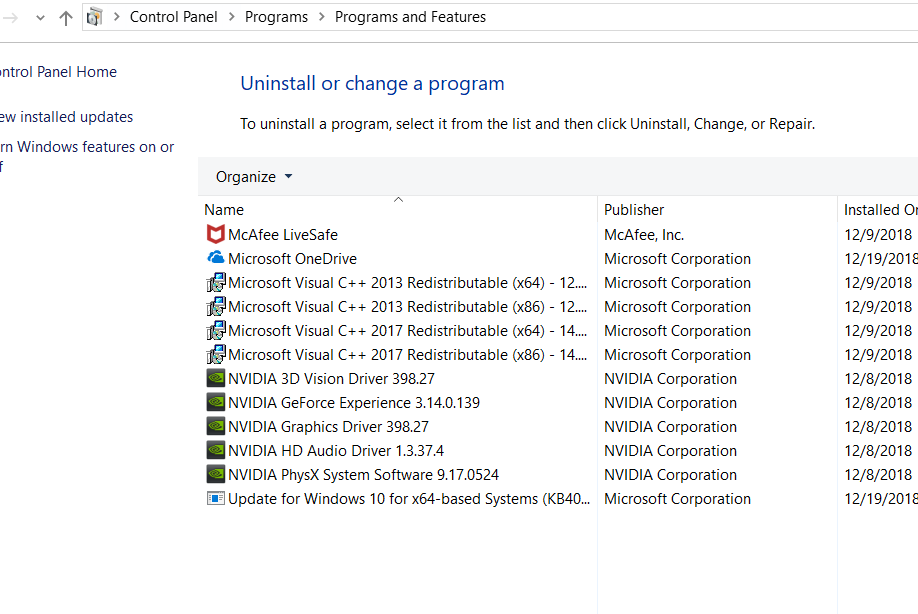Screen dimensions: 918x614
Task: Select Microsoft OneDrive program name
Action: [292, 259]
